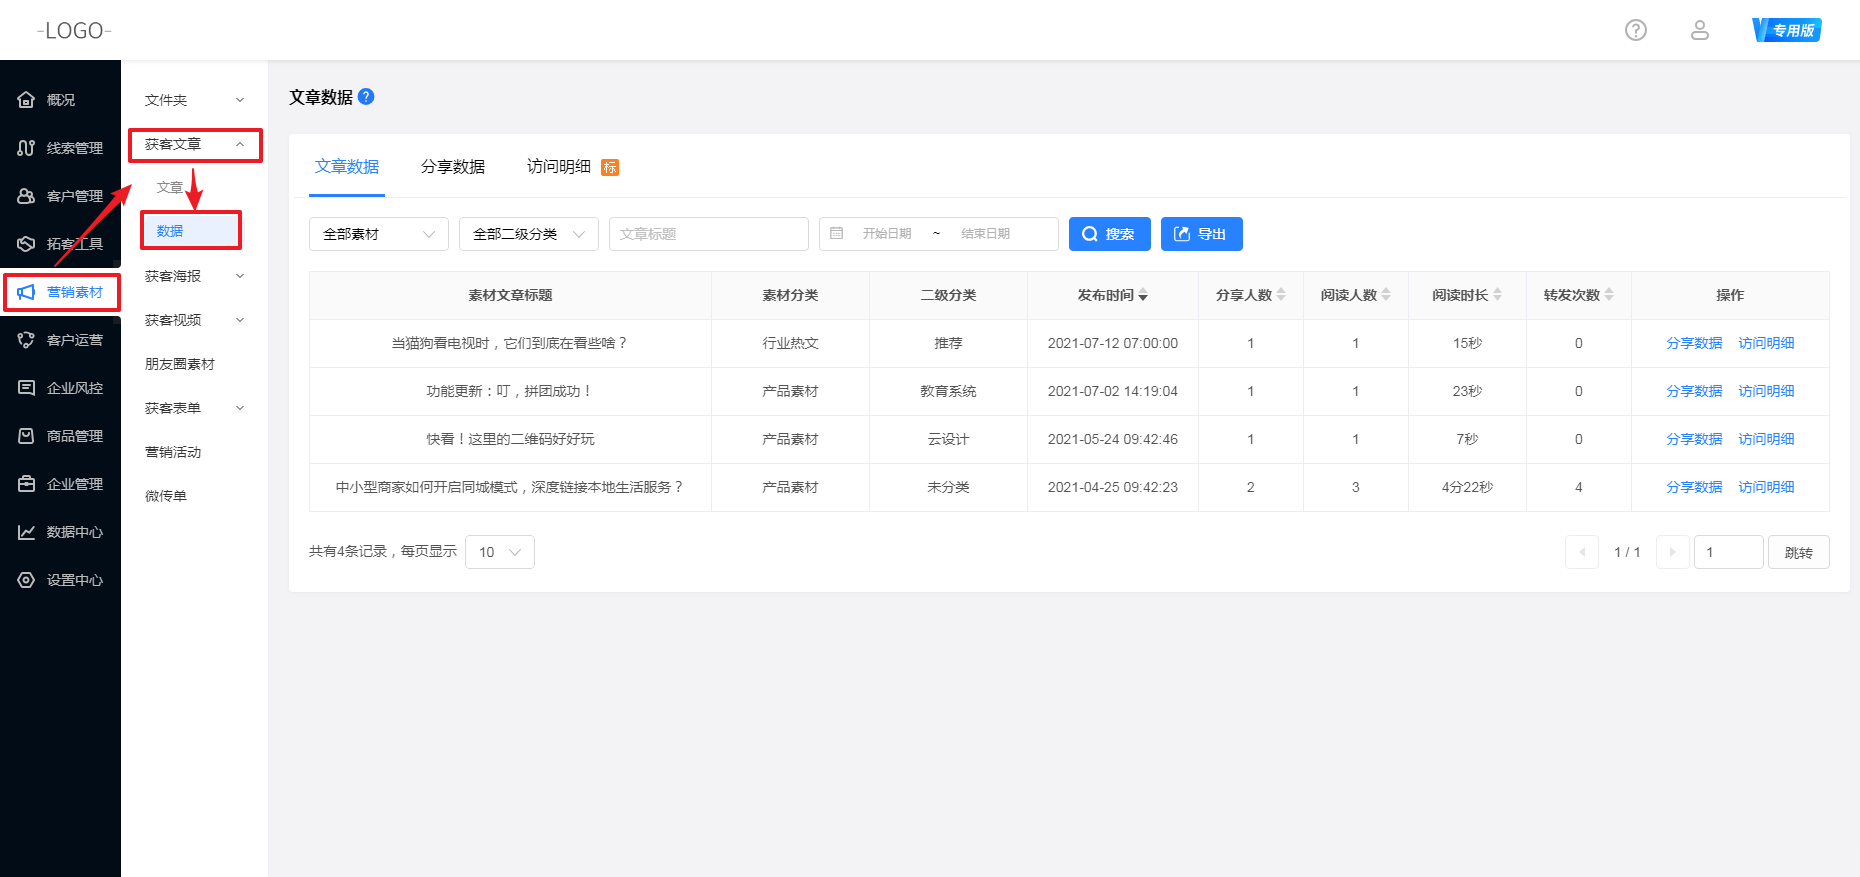This screenshot has height=877, width=1860.
Task: Switch to the 访问明细 tab
Action: click(x=559, y=167)
